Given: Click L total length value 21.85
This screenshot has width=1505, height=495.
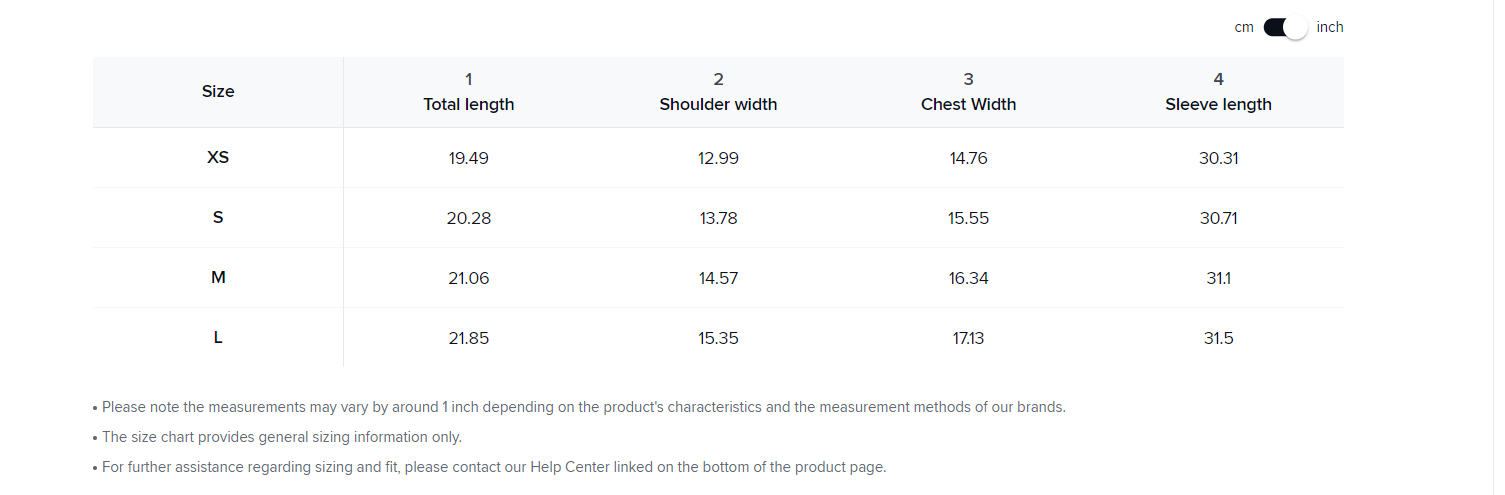Looking at the screenshot, I should click(x=468, y=338).
